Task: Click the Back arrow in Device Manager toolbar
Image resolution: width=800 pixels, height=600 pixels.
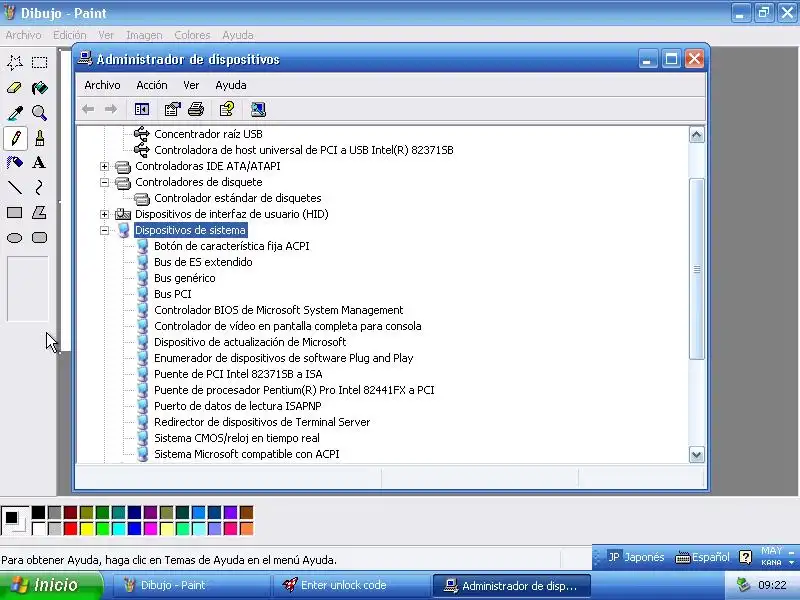Action: (x=88, y=109)
